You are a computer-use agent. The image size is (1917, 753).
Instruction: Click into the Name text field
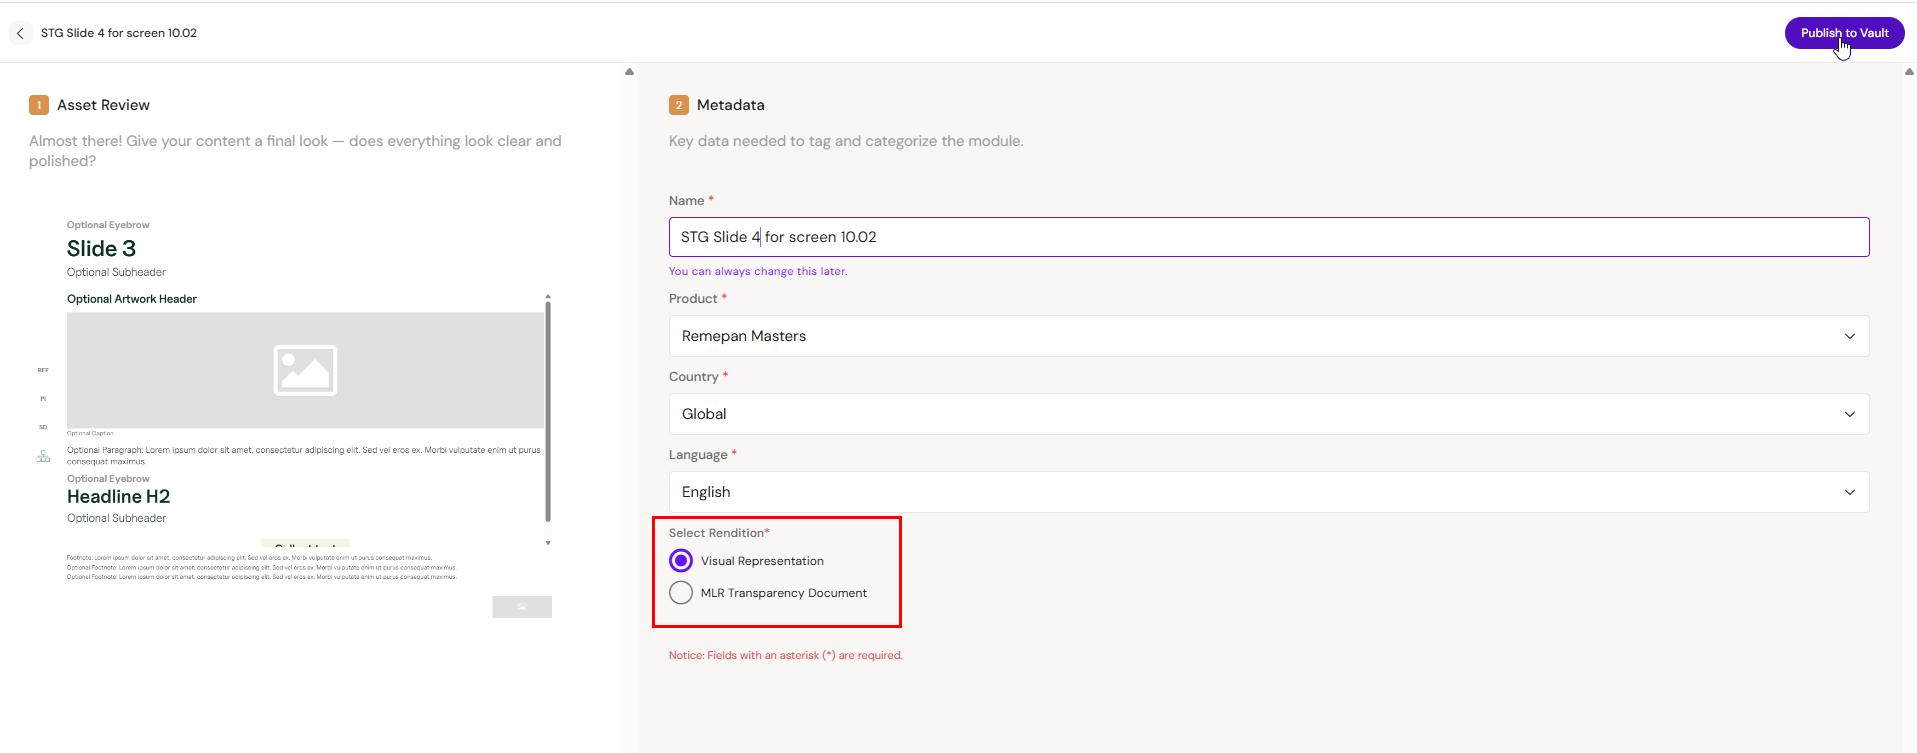click(1268, 237)
